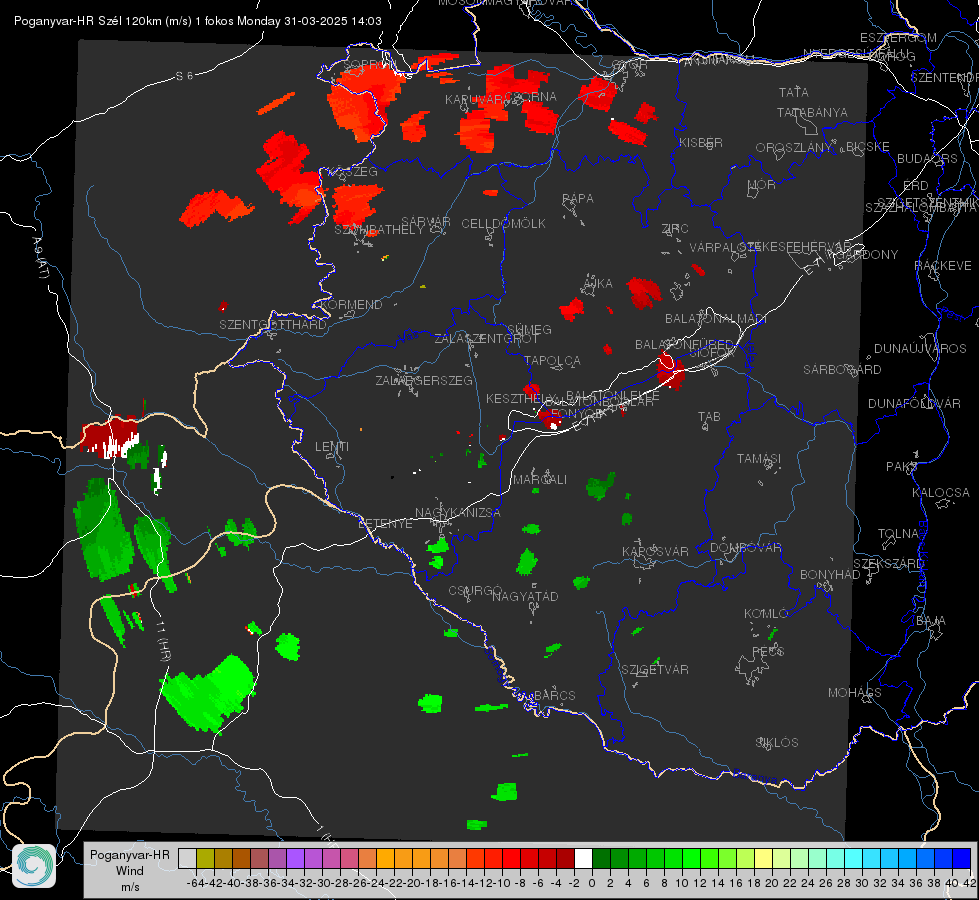
Task: Click the TATABANYA city label
Action: [x=812, y=112]
